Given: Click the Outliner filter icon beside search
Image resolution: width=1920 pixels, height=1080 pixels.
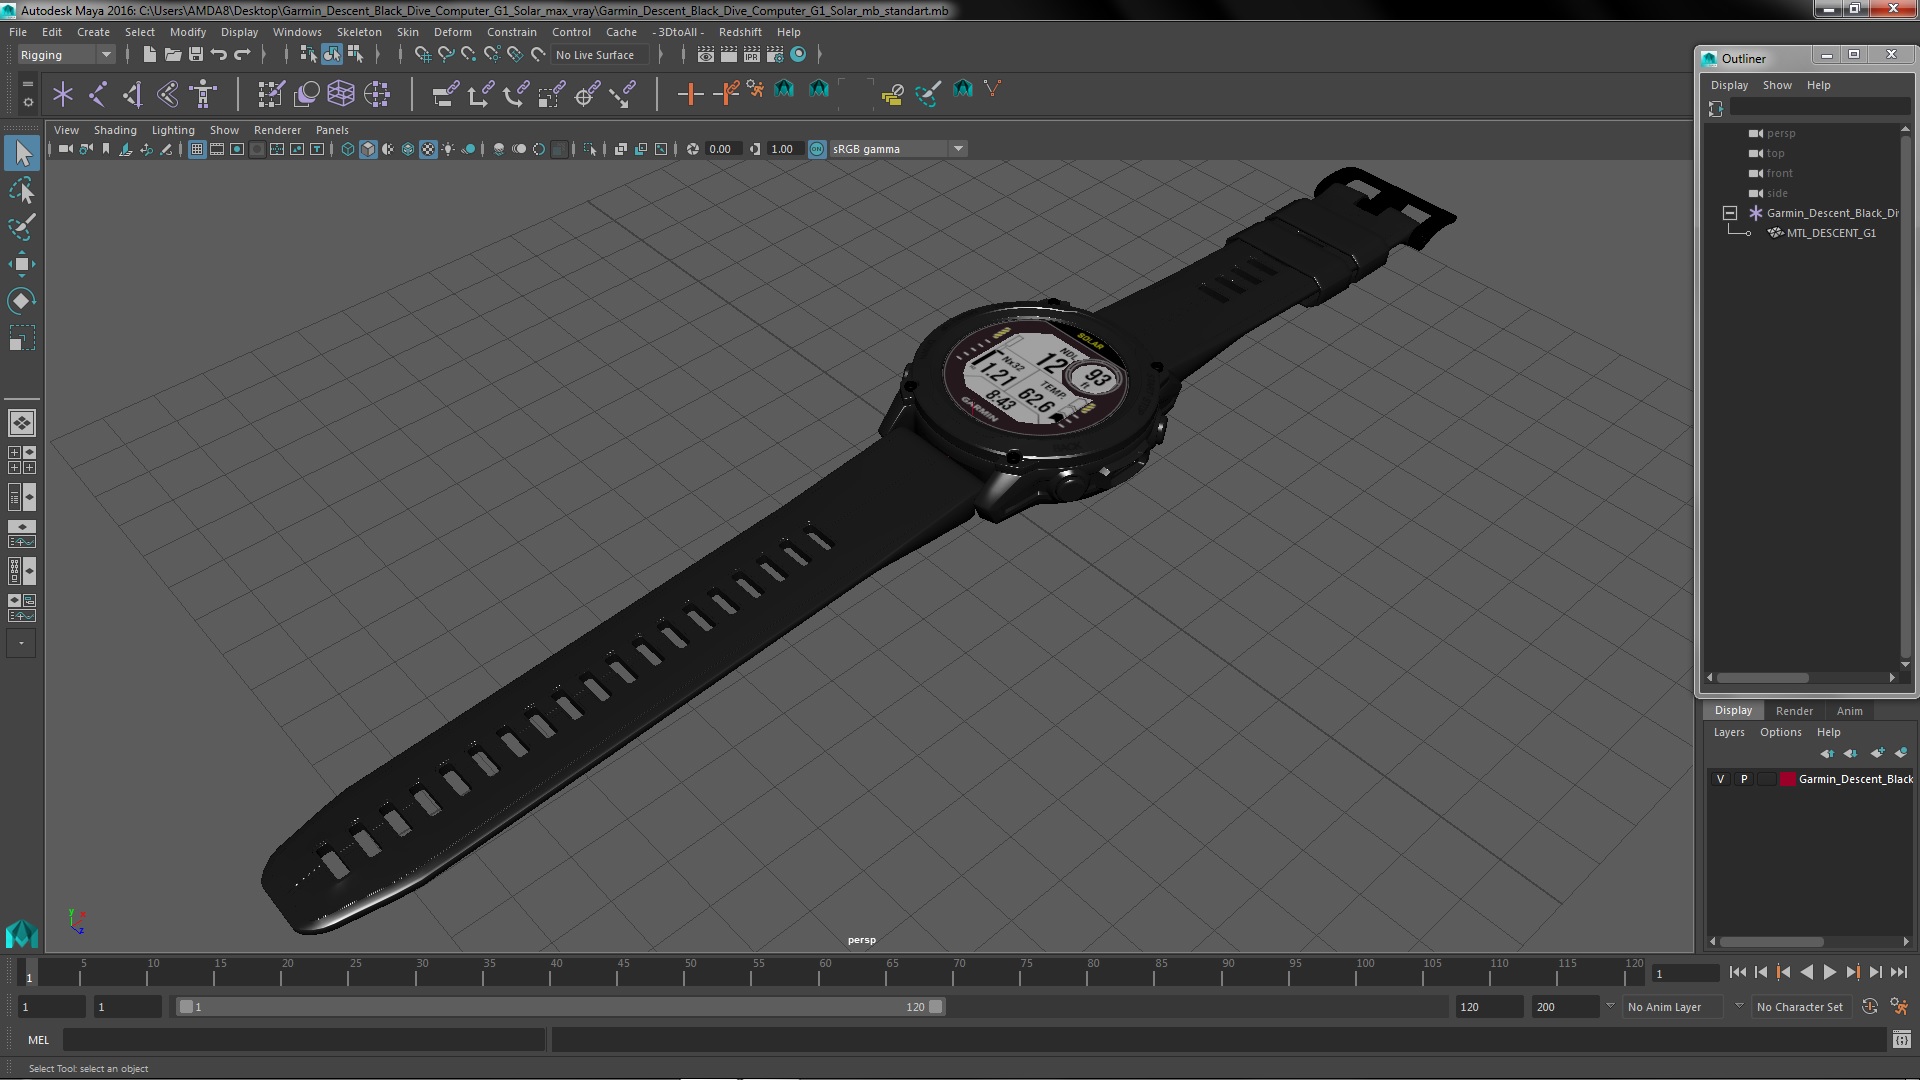Looking at the screenshot, I should point(1716,108).
